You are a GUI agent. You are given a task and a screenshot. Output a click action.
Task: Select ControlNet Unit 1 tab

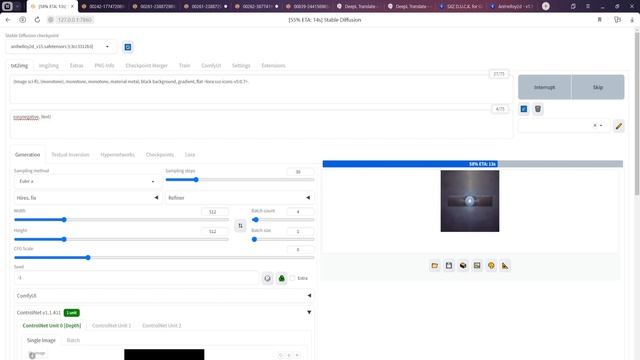111,326
